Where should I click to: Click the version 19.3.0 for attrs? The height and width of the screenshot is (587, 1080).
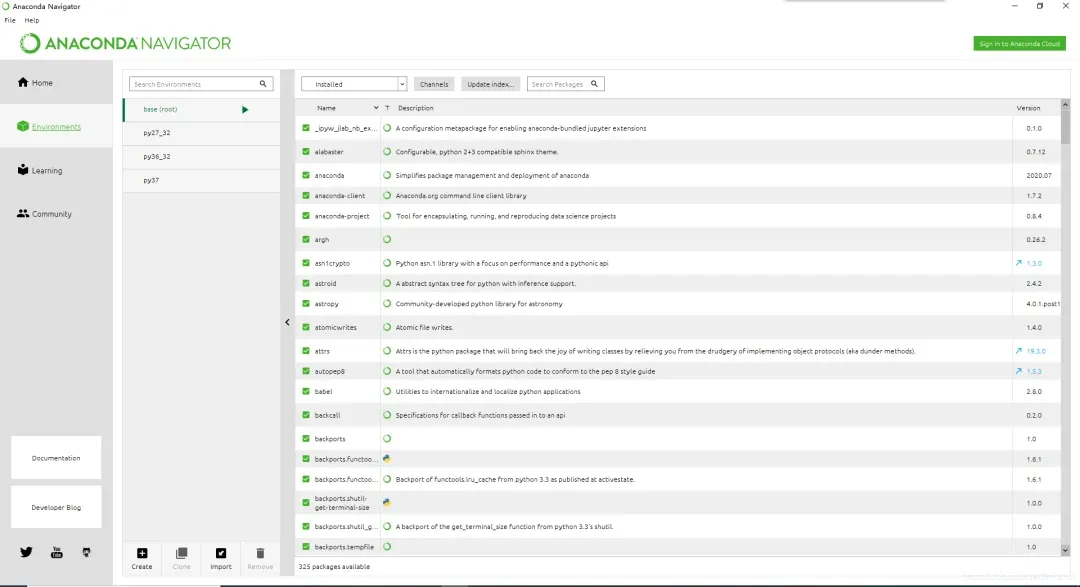pyautogui.click(x=1036, y=351)
